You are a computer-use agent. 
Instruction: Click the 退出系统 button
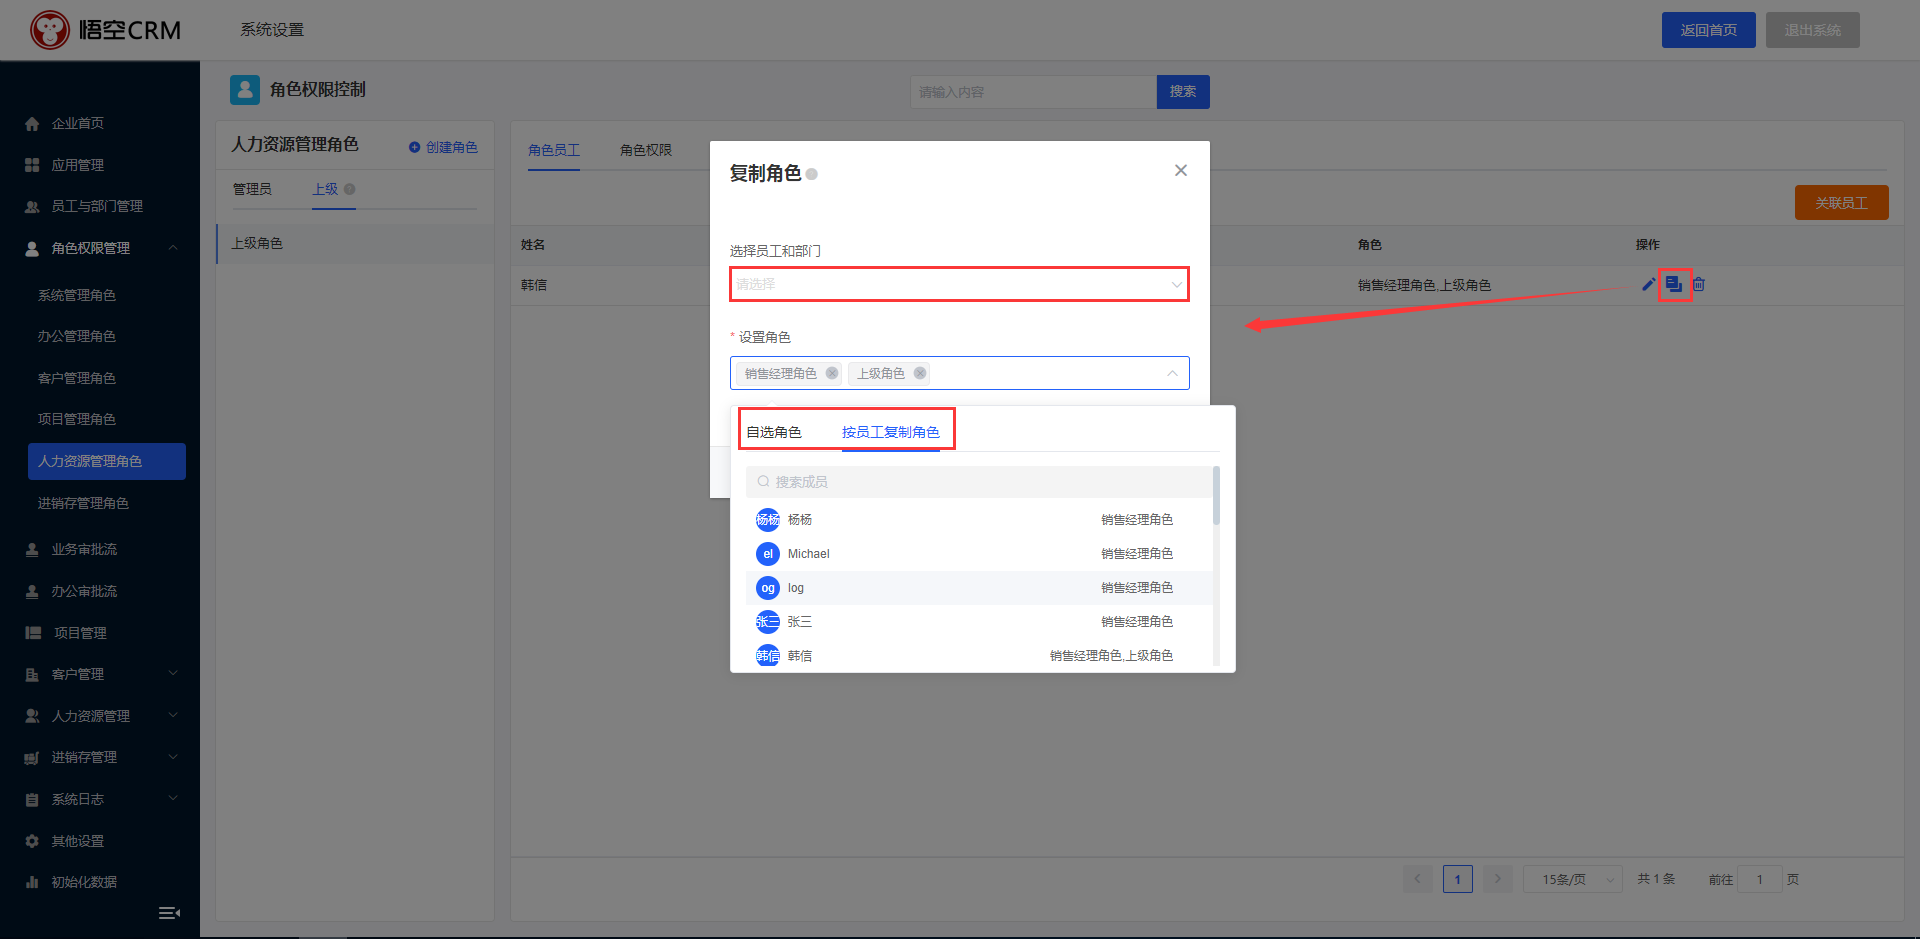(1813, 30)
